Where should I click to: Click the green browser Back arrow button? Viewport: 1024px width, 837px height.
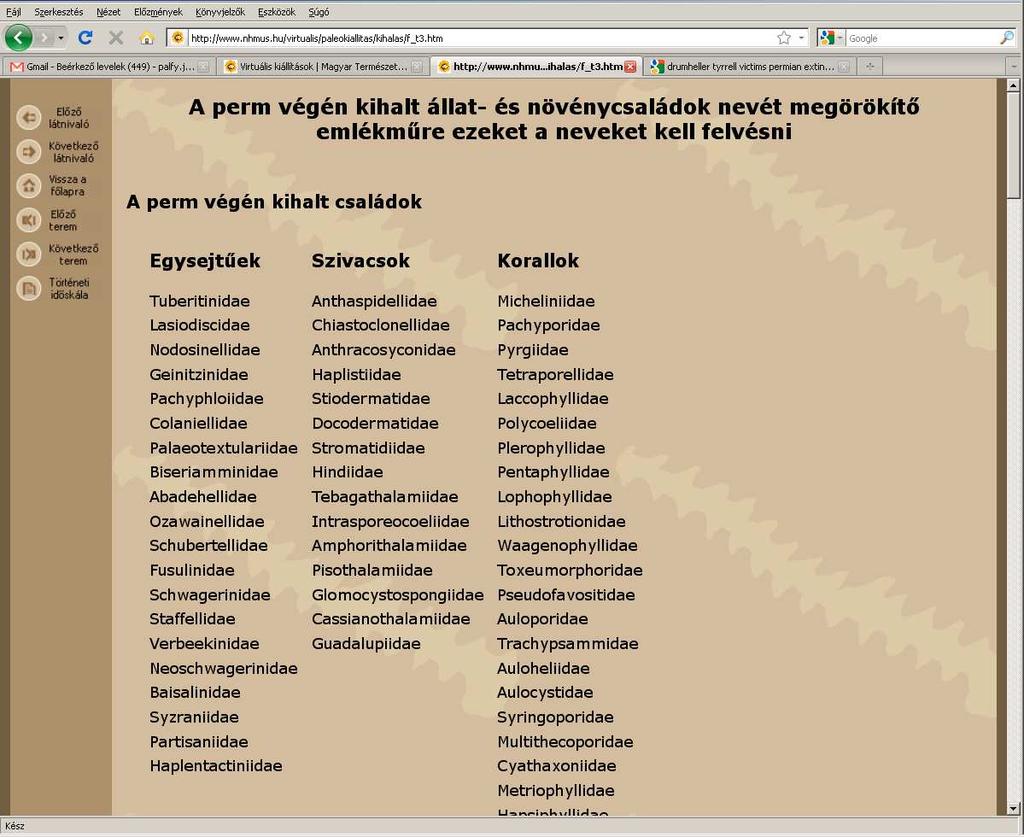point(18,38)
